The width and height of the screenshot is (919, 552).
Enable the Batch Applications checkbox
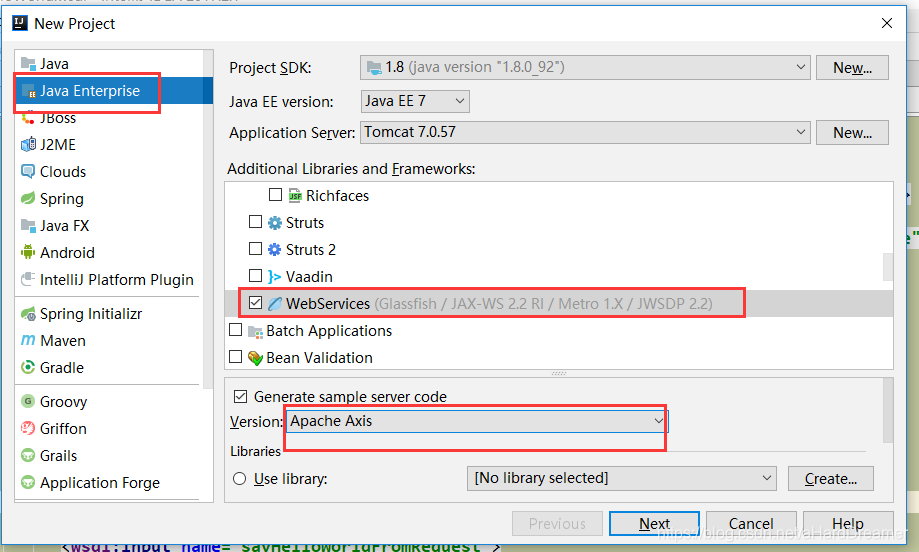point(235,329)
